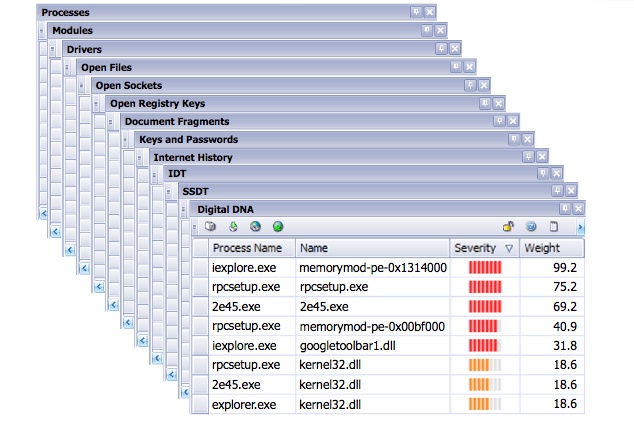
Task: Select the memorymod-pe-0x1314000 entry
Action: 372,268
